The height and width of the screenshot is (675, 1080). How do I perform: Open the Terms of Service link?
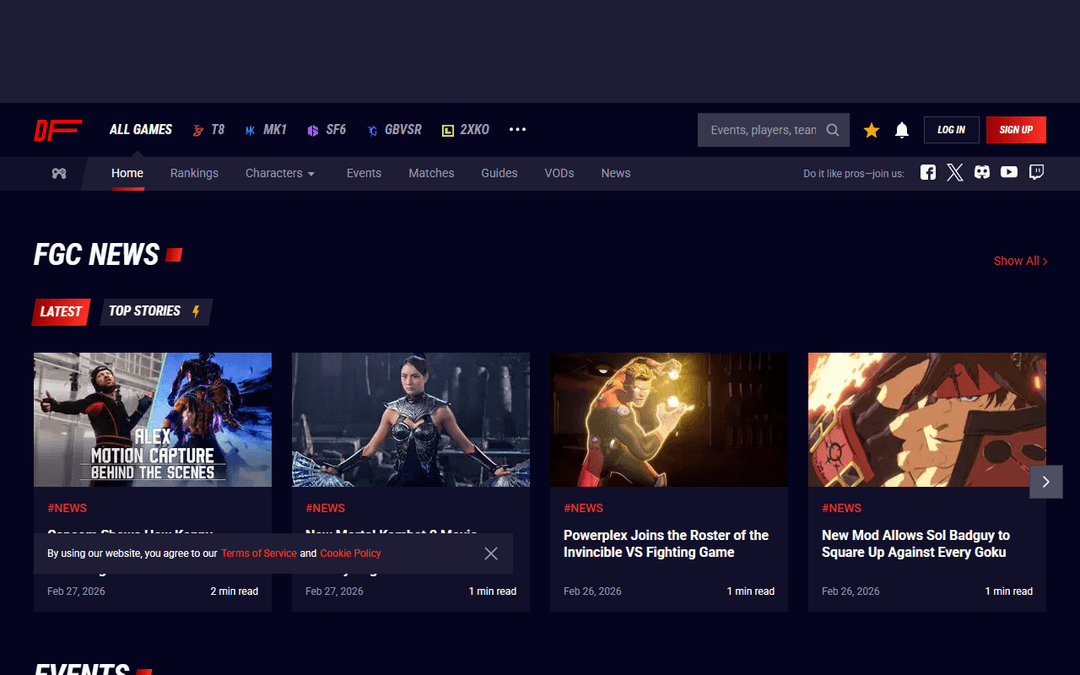259,553
